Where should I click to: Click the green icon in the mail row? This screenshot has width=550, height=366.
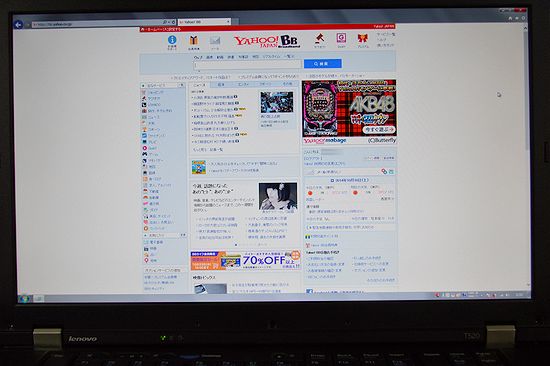[391, 171]
